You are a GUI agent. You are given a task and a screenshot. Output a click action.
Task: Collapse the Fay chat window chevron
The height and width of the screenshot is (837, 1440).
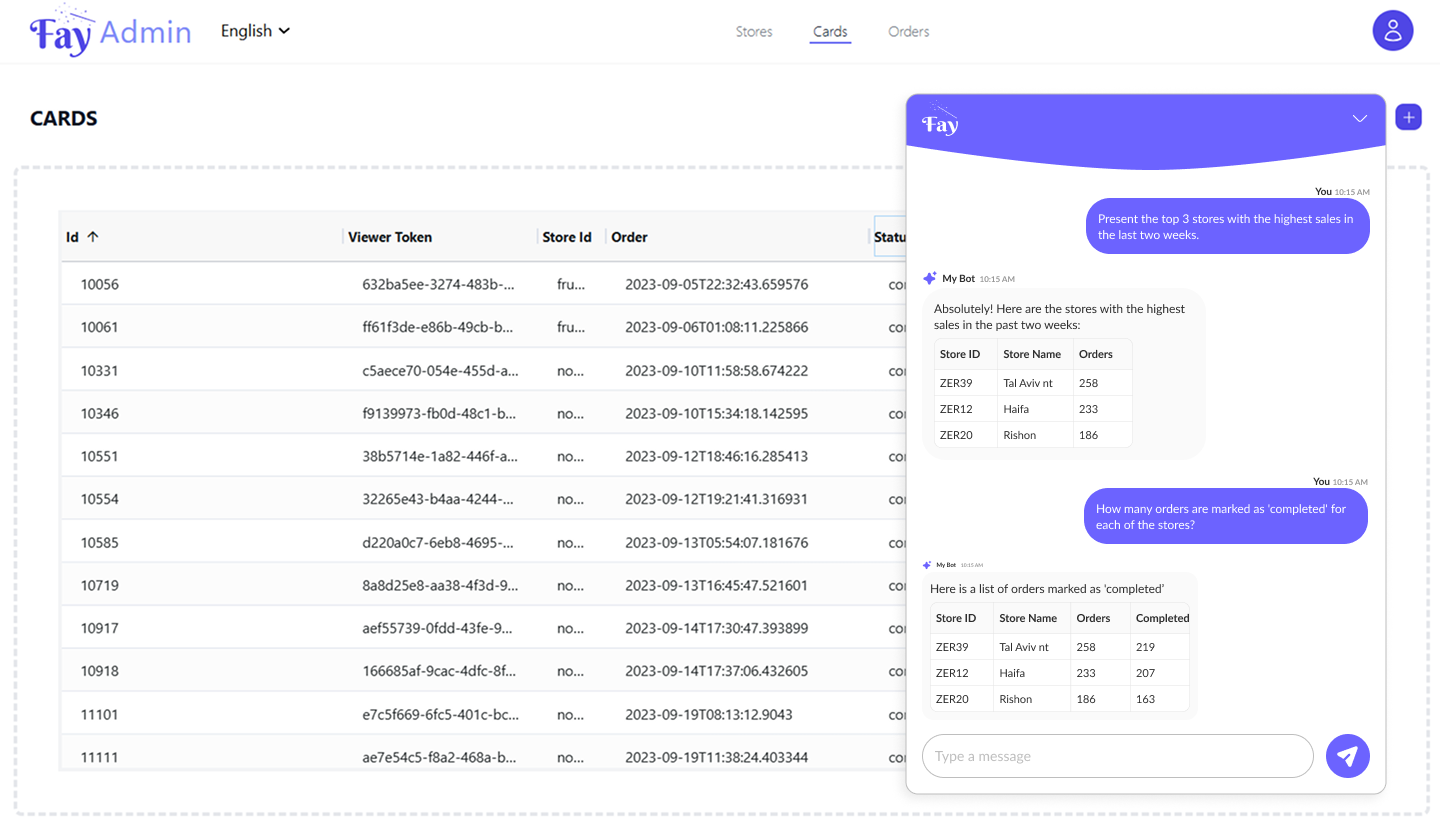(x=1359, y=119)
